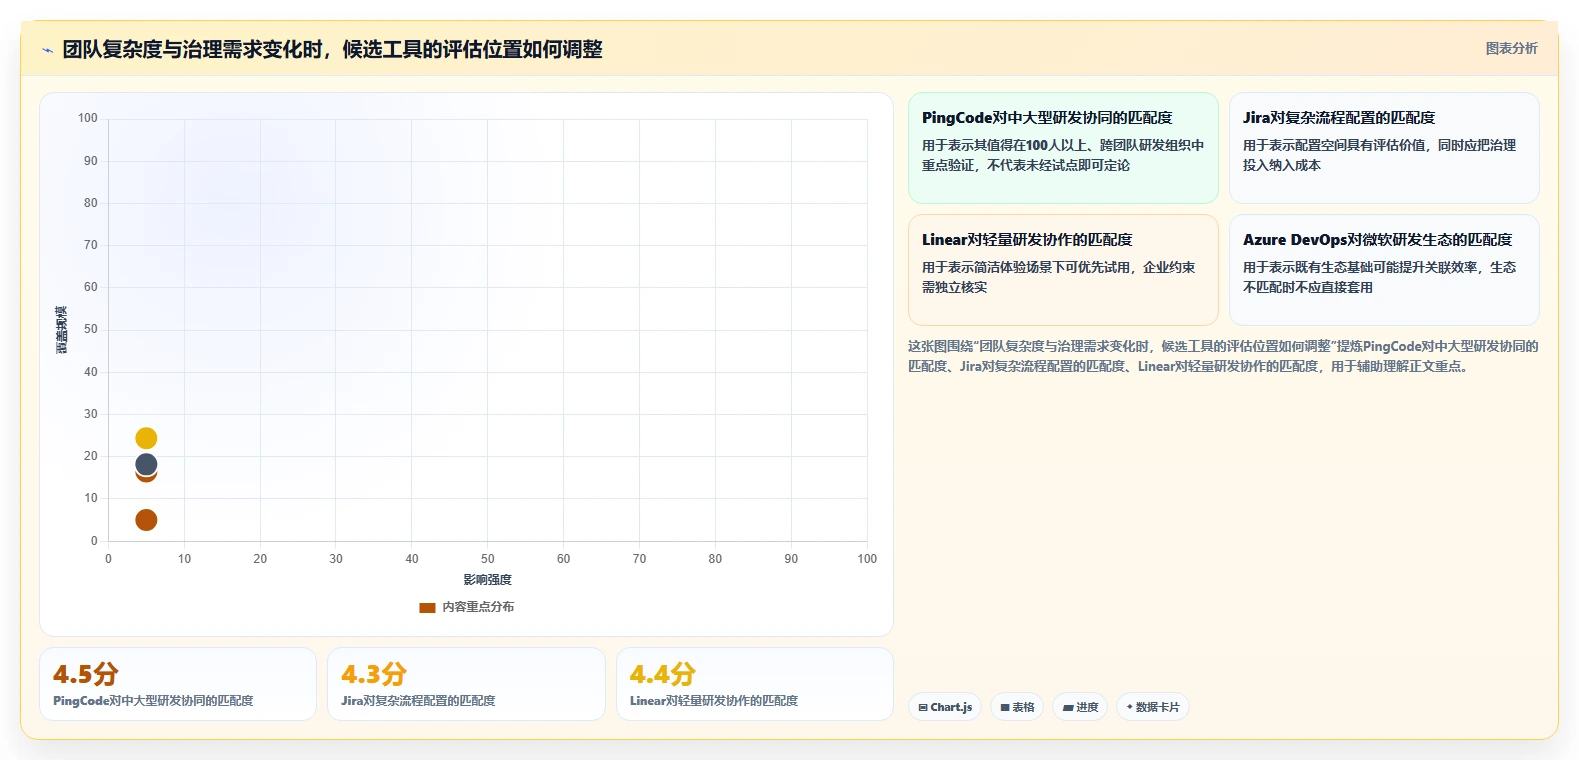Image resolution: width=1579 pixels, height=760 pixels.
Task: Click the lowest orange-brown data bubble
Action: pos(146,520)
